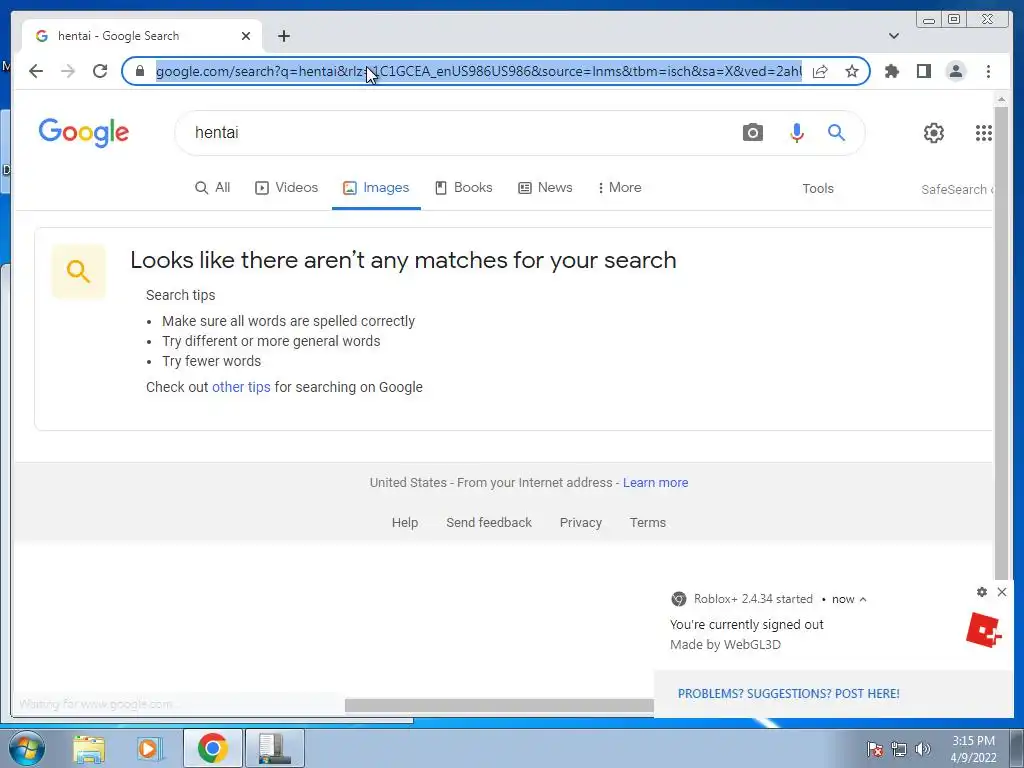Click the address bar URL
This screenshot has width=1024, height=768.
tap(478, 71)
